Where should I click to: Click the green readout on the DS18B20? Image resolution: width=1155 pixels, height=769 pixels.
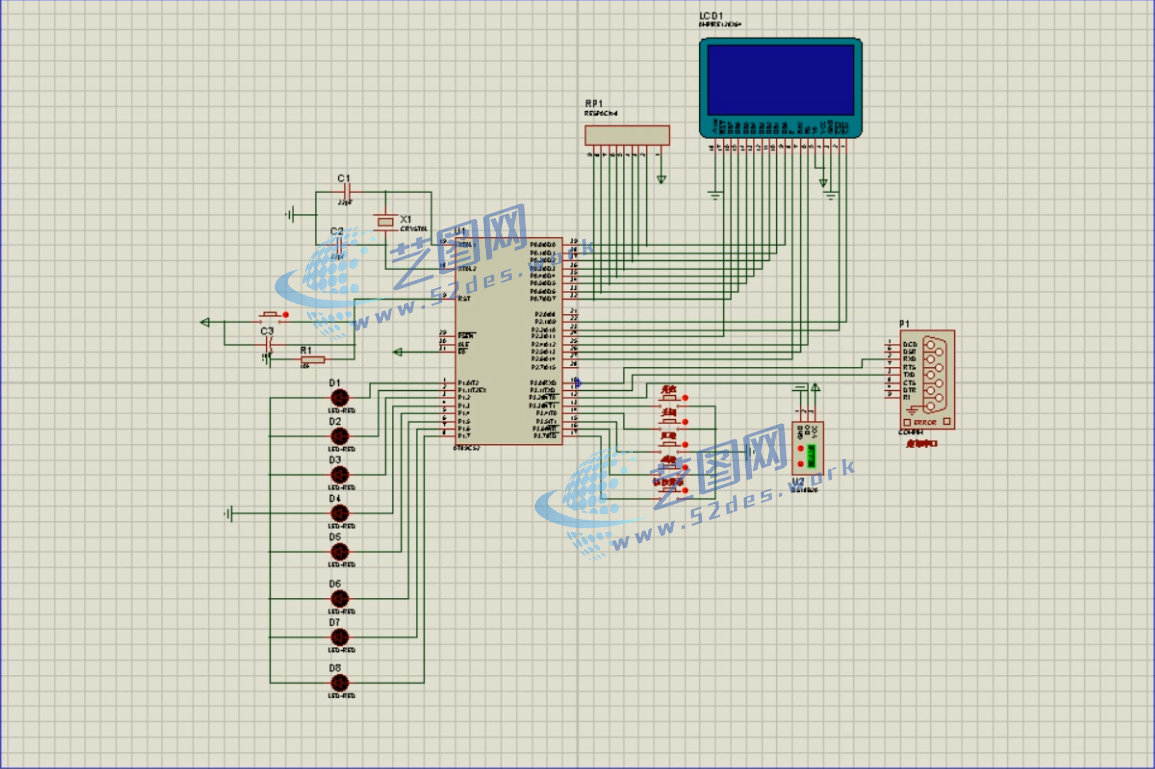tap(812, 456)
